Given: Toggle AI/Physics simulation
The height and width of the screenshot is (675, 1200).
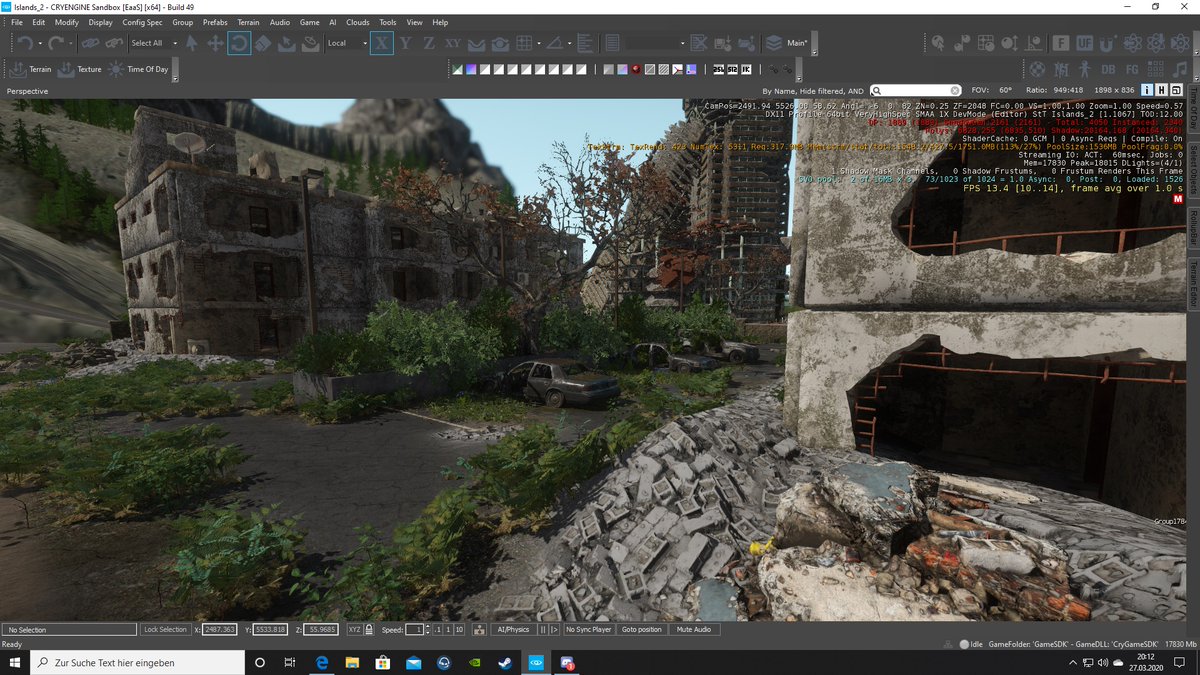Looking at the screenshot, I should [x=514, y=629].
